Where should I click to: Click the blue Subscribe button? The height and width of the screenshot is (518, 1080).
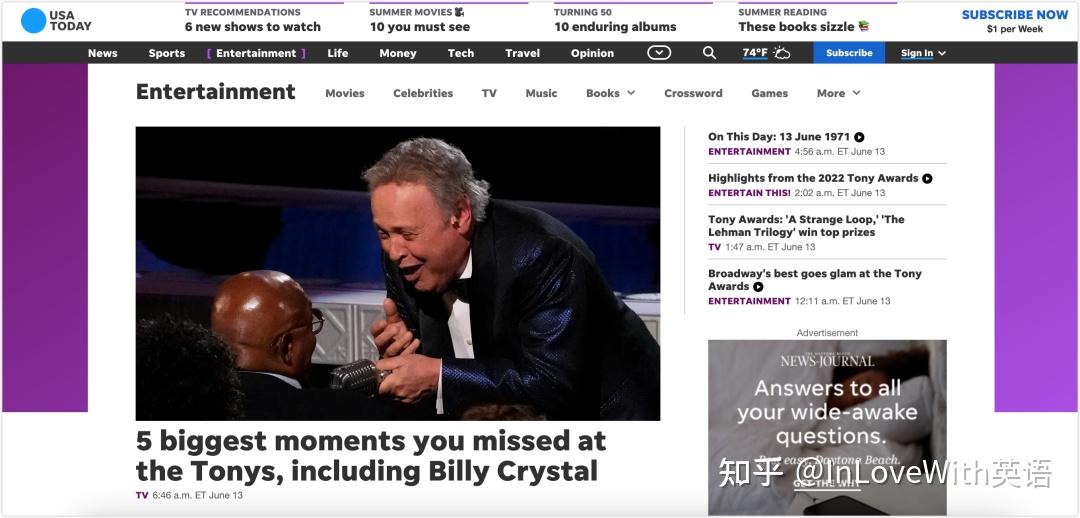click(849, 53)
